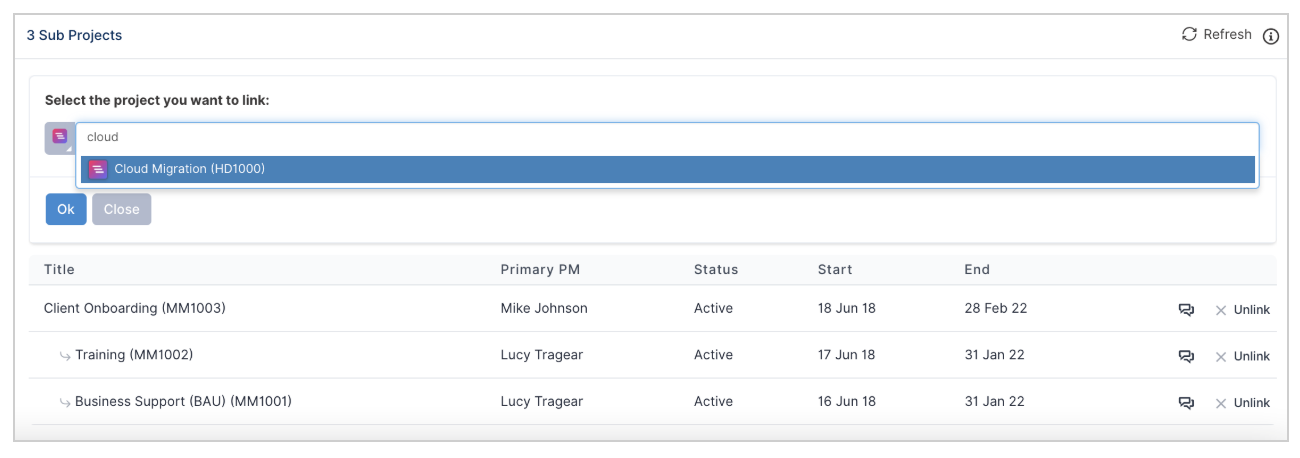Open comments for Business Support (BAU) row
The width and height of the screenshot is (1300, 458).
click(1187, 403)
